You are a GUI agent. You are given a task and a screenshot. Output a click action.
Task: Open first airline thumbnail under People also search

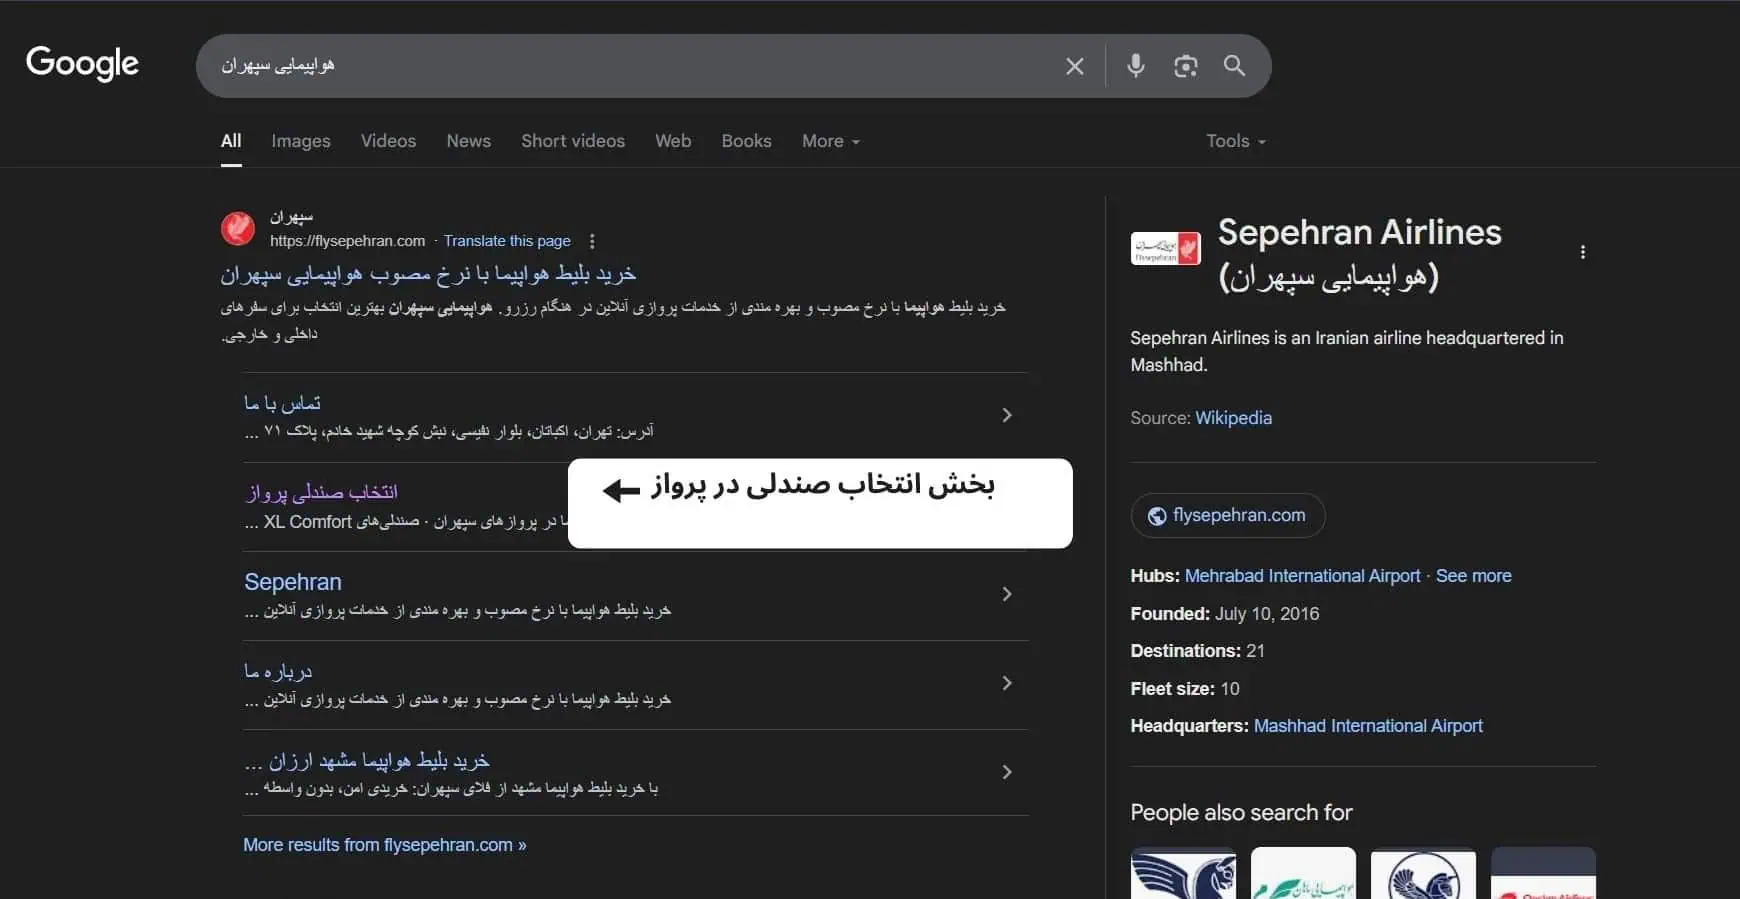tap(1183, 874)
